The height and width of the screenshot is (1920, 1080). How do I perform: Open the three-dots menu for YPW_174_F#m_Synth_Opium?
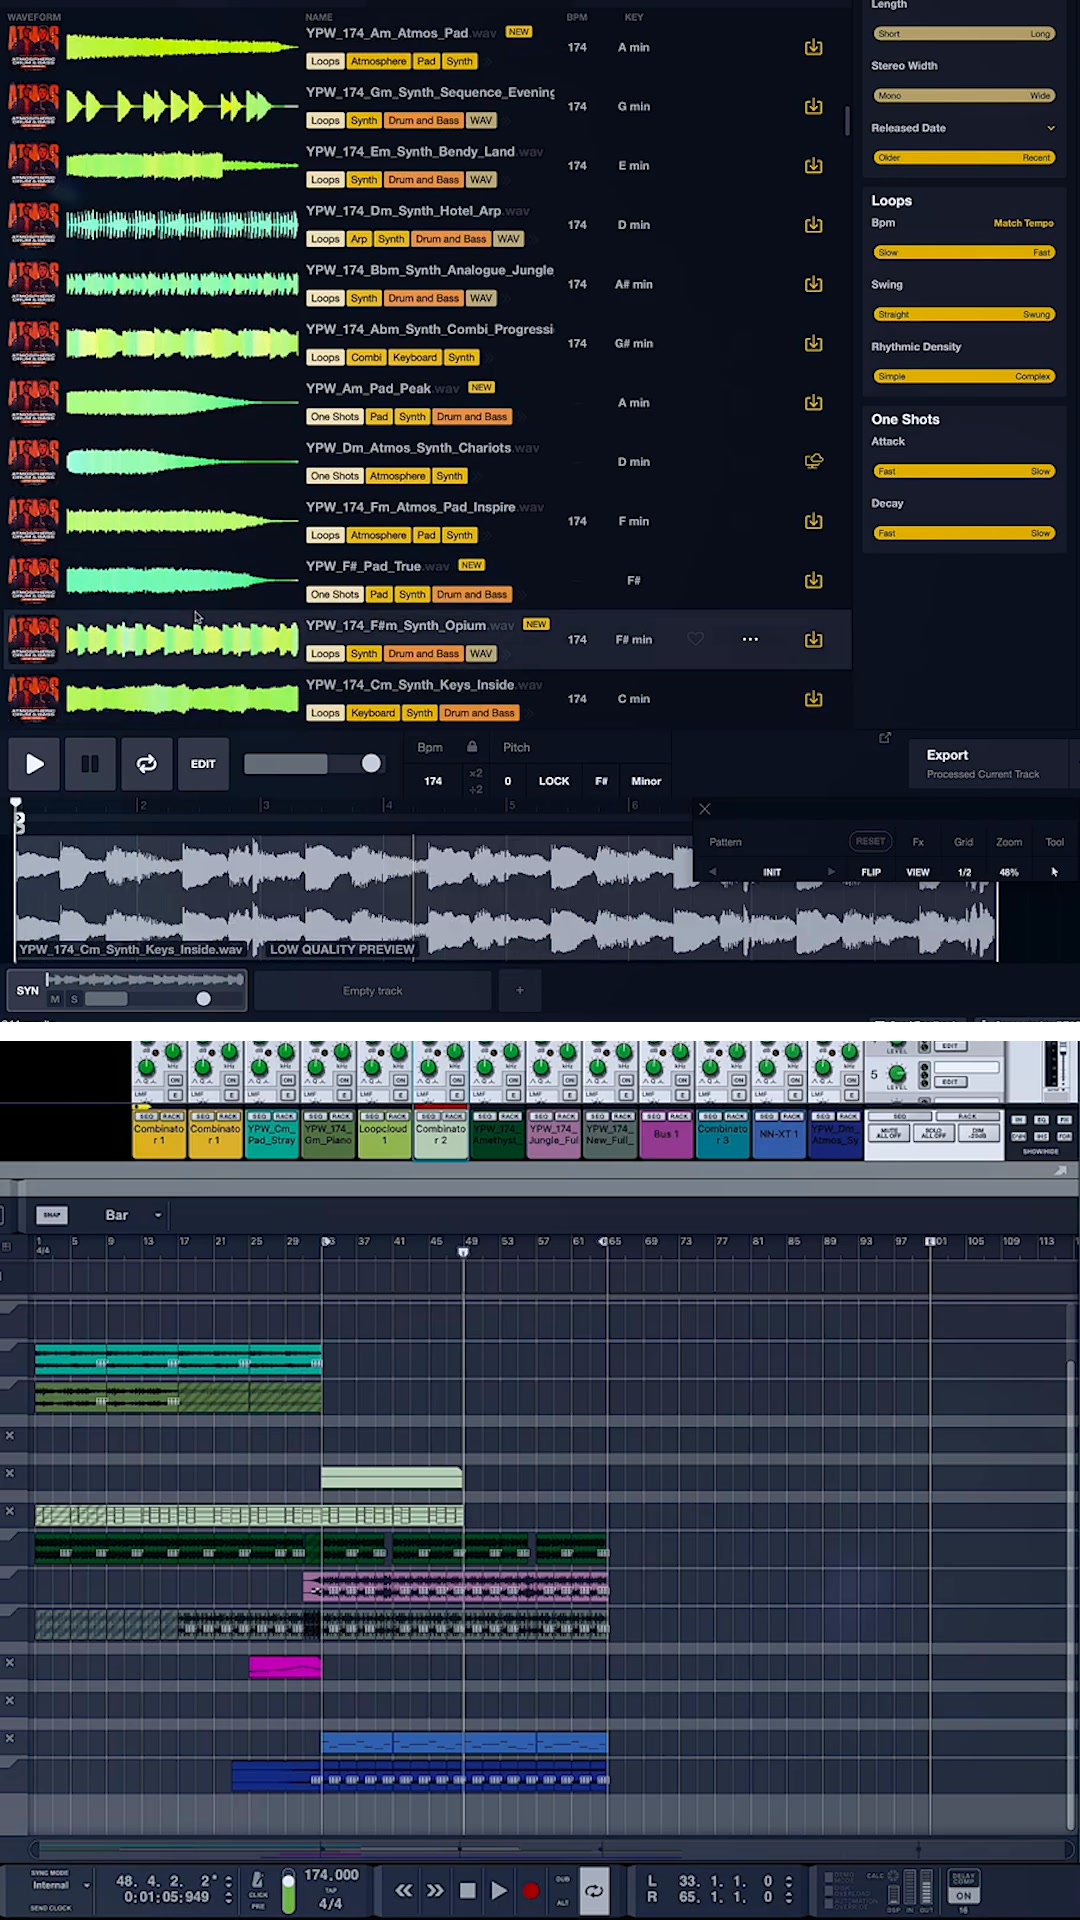coord(750,639)
